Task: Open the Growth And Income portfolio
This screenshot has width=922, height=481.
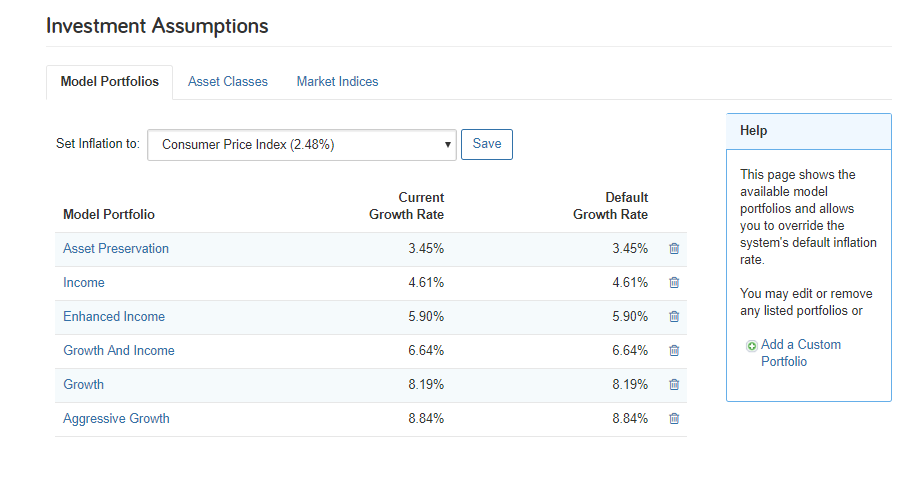Action: (x=119, y=351)
